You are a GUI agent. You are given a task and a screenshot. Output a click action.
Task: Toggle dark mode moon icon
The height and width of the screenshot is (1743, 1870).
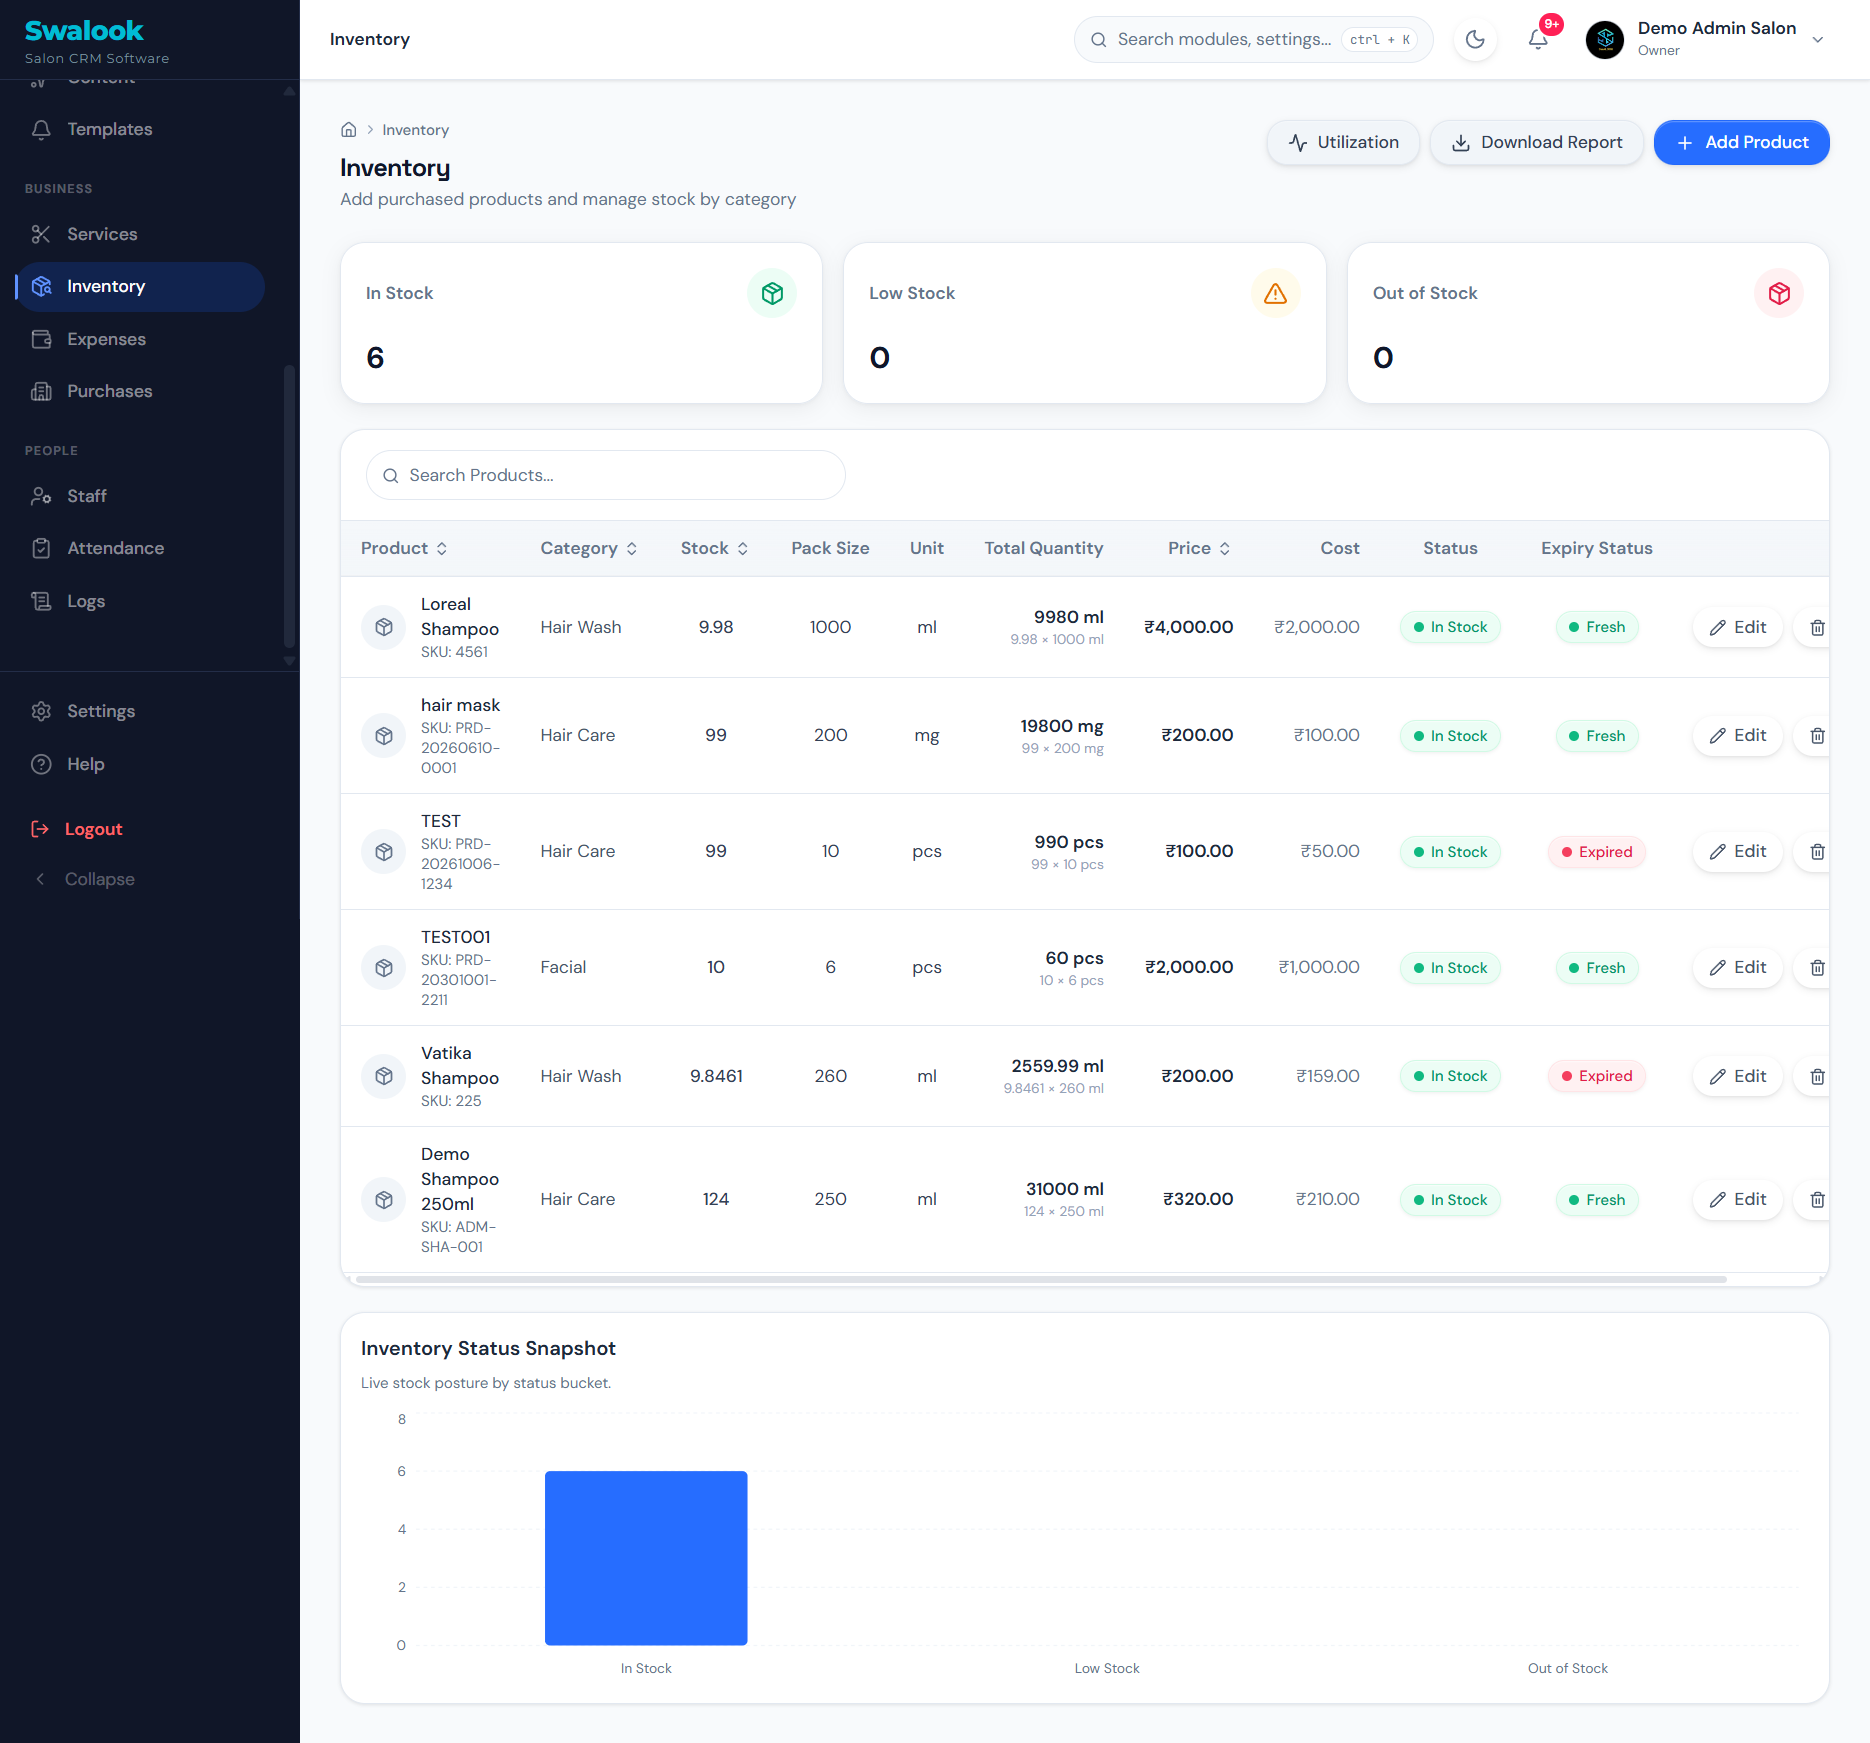click(1475, 40)
